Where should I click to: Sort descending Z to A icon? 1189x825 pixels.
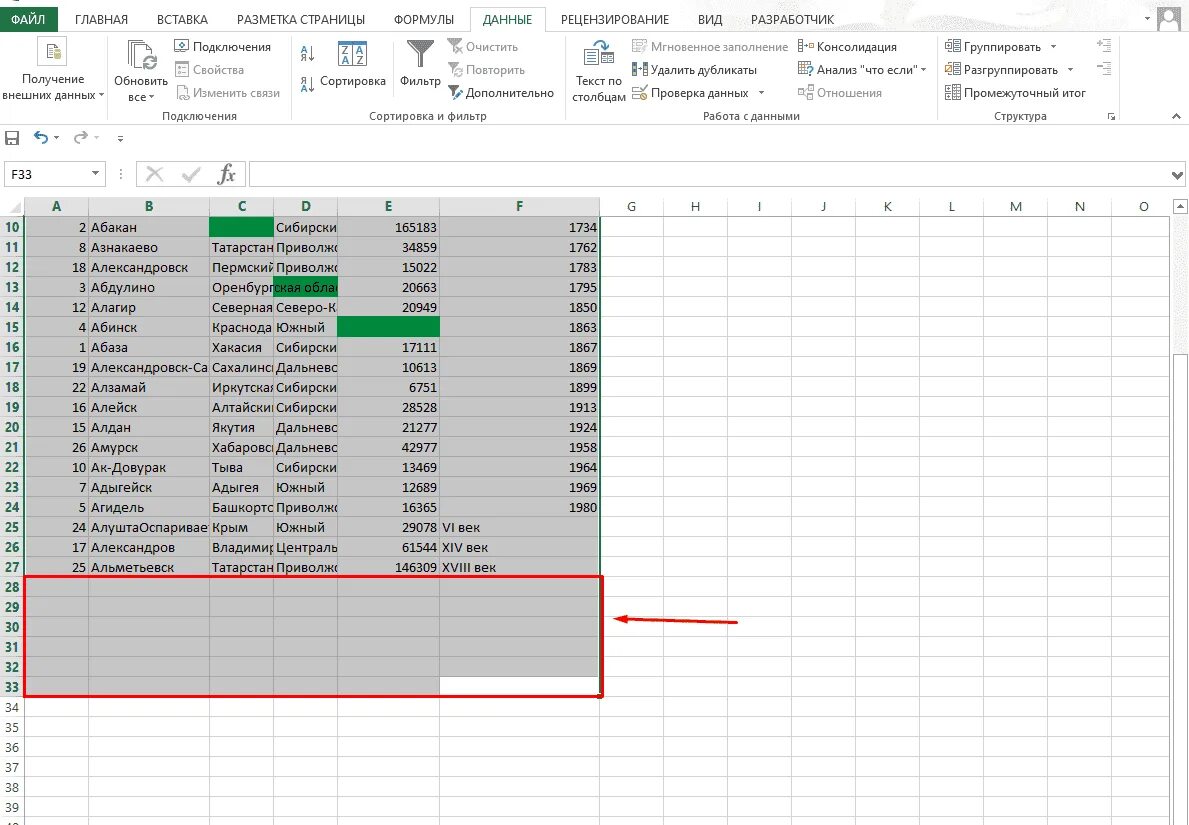click(x=307, y=84)
